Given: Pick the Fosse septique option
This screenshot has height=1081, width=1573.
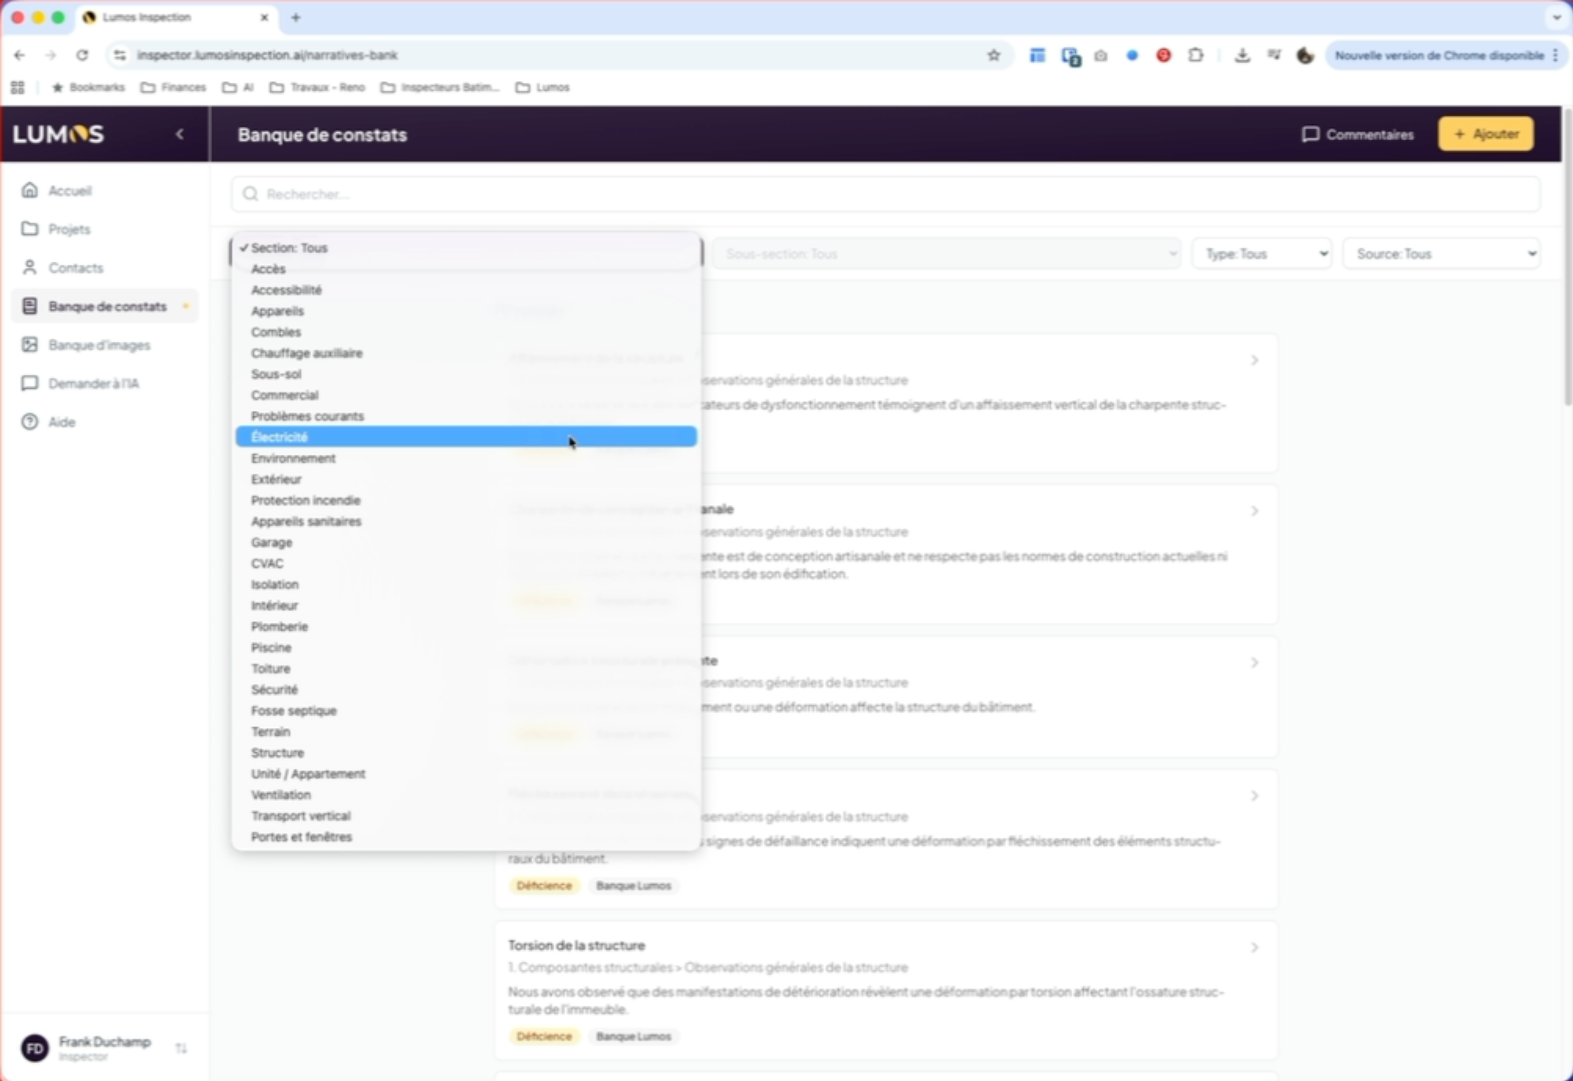Looking at the screenshot, I should (466, 710).
